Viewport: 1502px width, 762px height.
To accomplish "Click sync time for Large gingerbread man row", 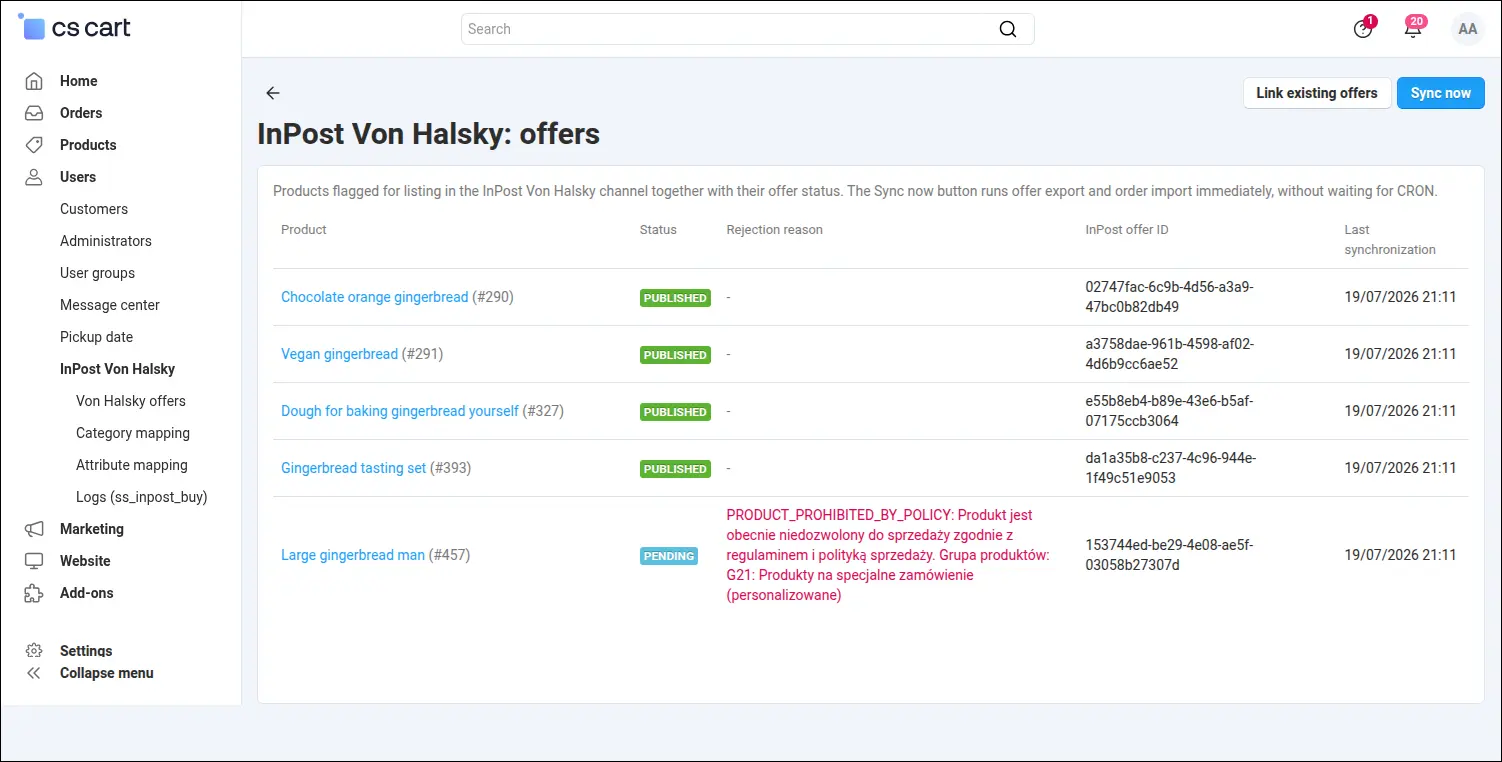I will pos(1400,555).
